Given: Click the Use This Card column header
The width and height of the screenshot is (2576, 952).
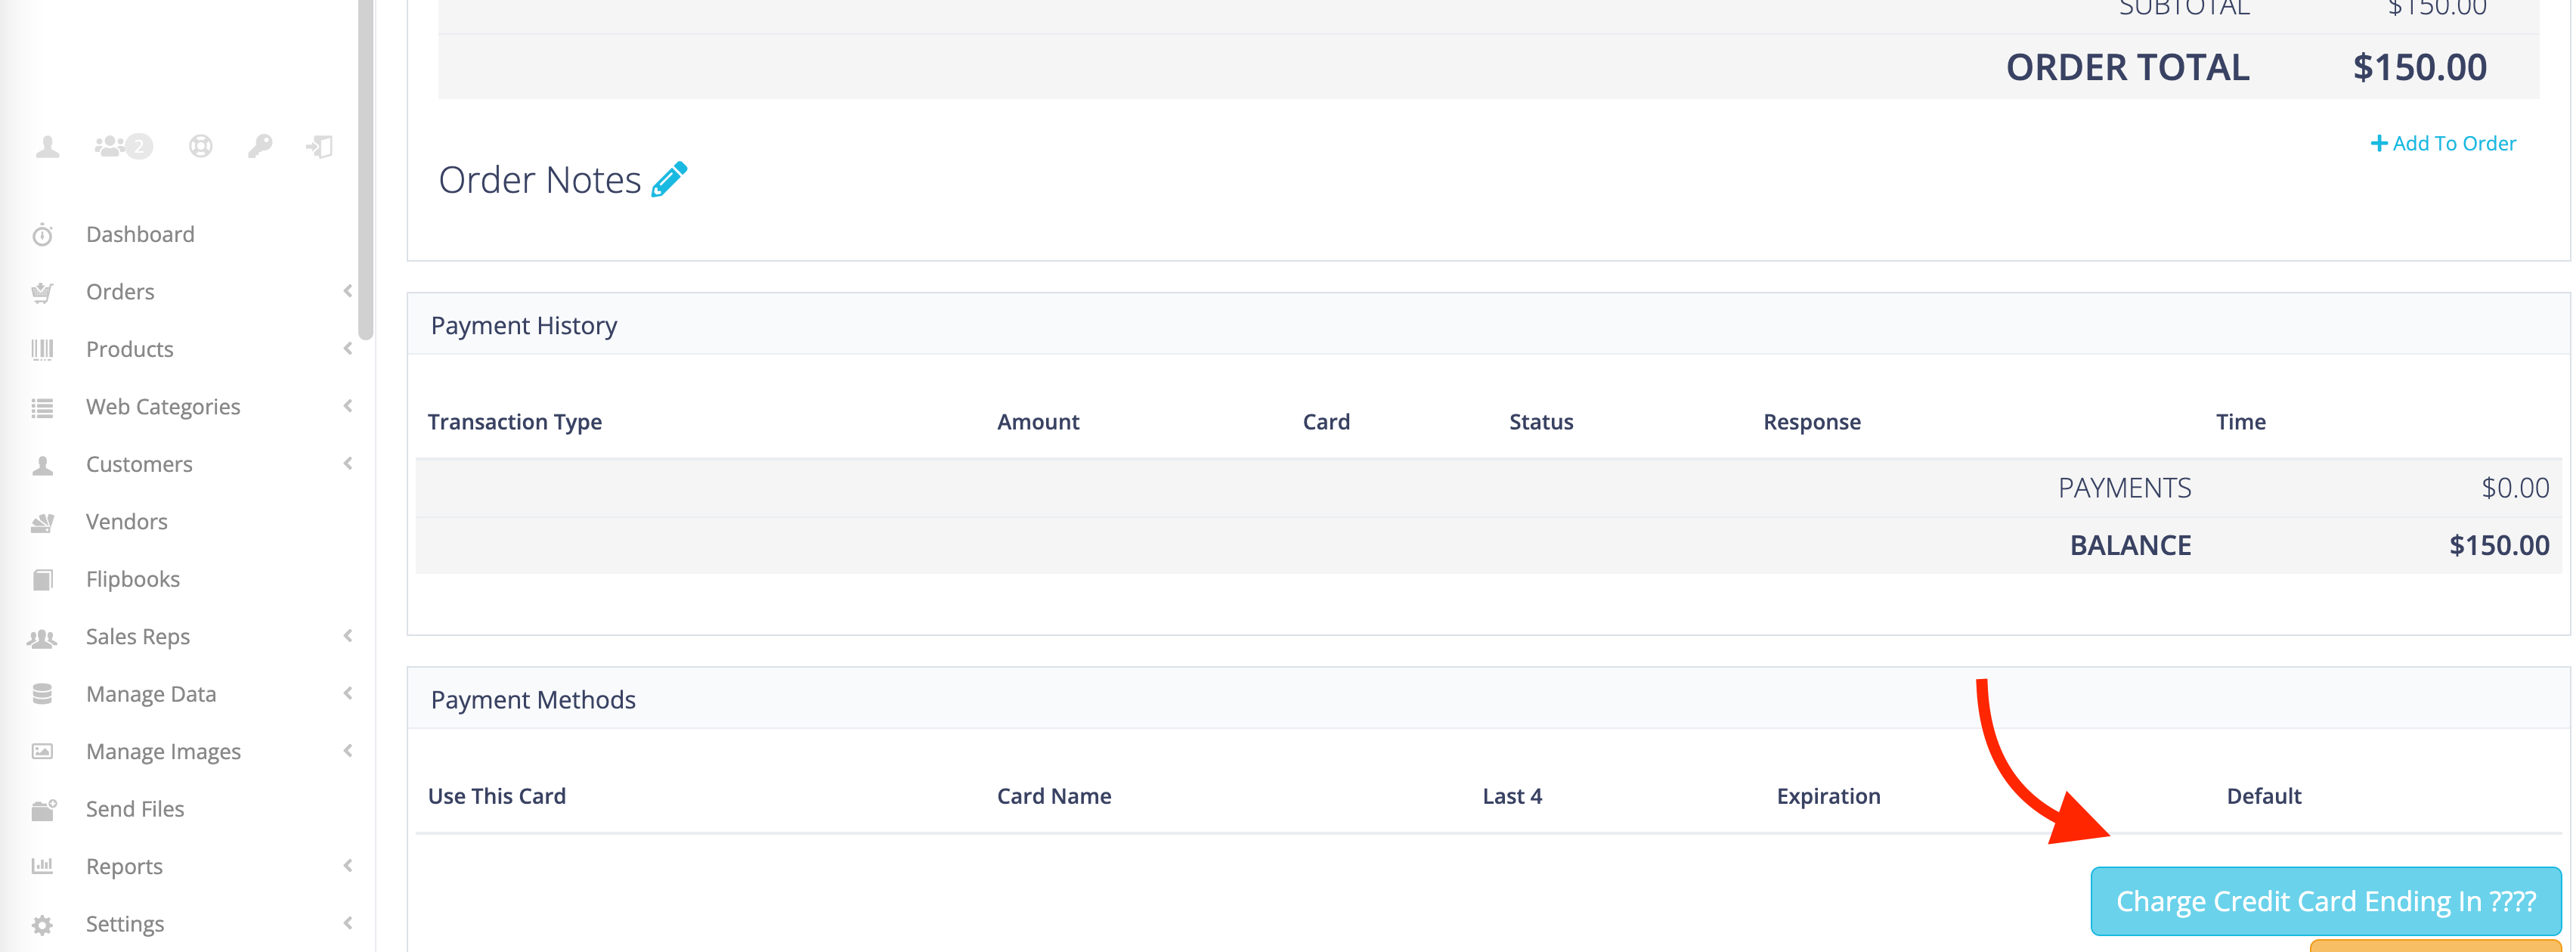Looking at the screenshot, I should coord(497,796).
